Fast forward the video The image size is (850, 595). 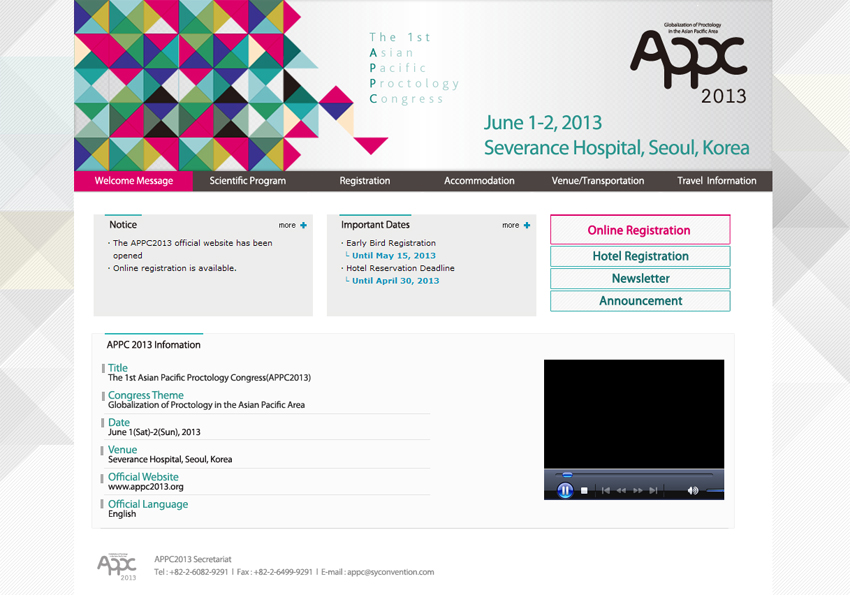point(637,490)
